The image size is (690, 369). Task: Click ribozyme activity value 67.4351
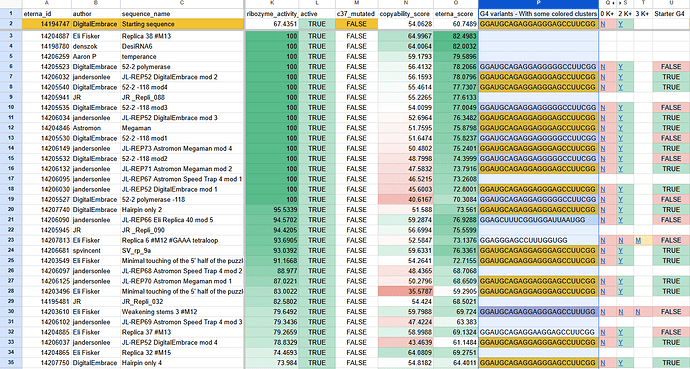click(x=272, y=24)
